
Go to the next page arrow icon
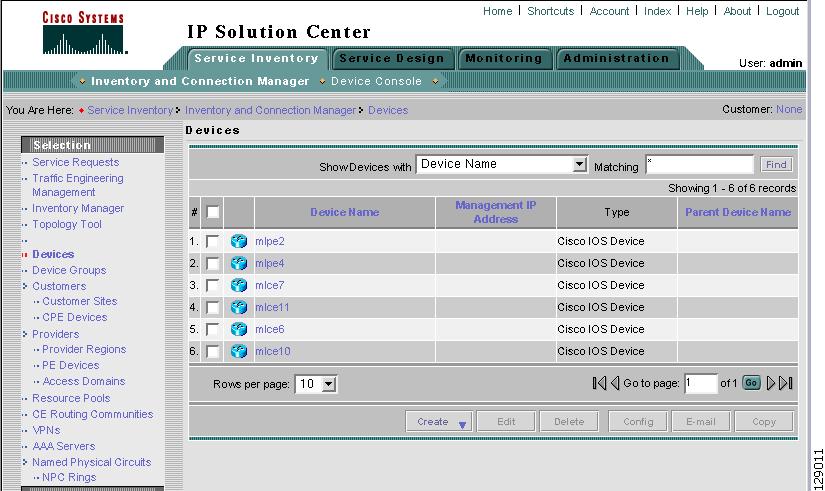click(771, 383)
